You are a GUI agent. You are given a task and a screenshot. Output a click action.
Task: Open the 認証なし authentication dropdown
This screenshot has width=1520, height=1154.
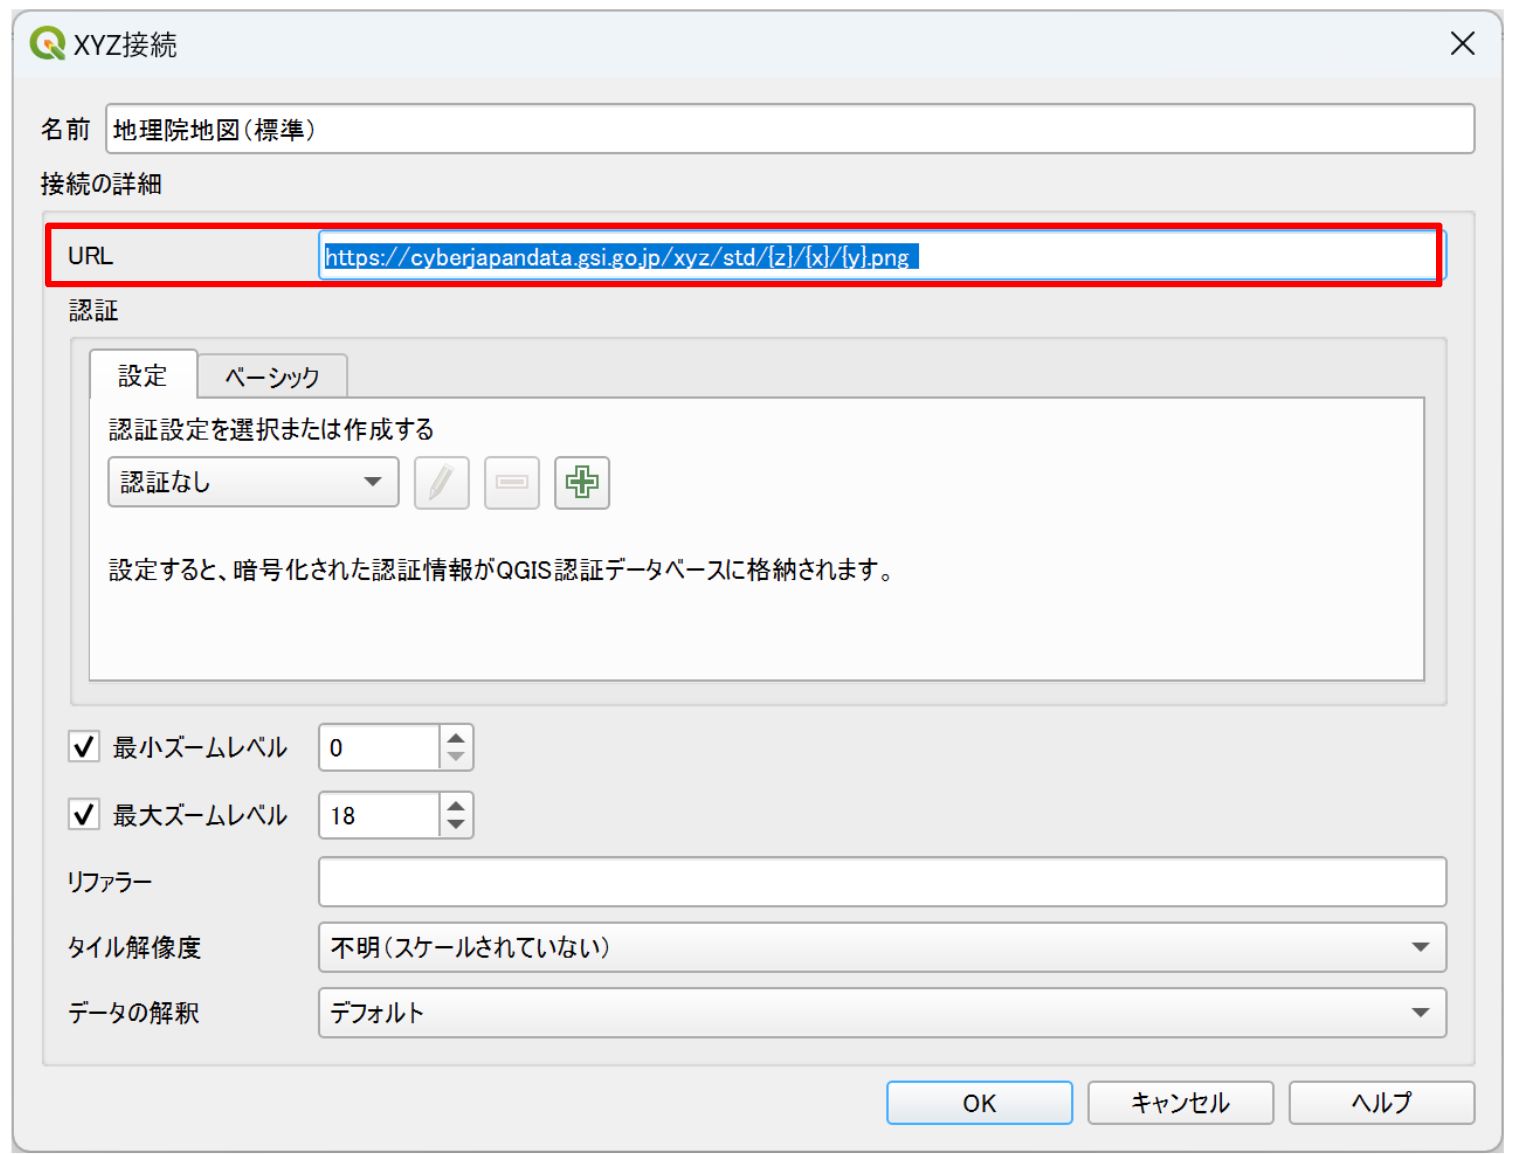[253, 482]
